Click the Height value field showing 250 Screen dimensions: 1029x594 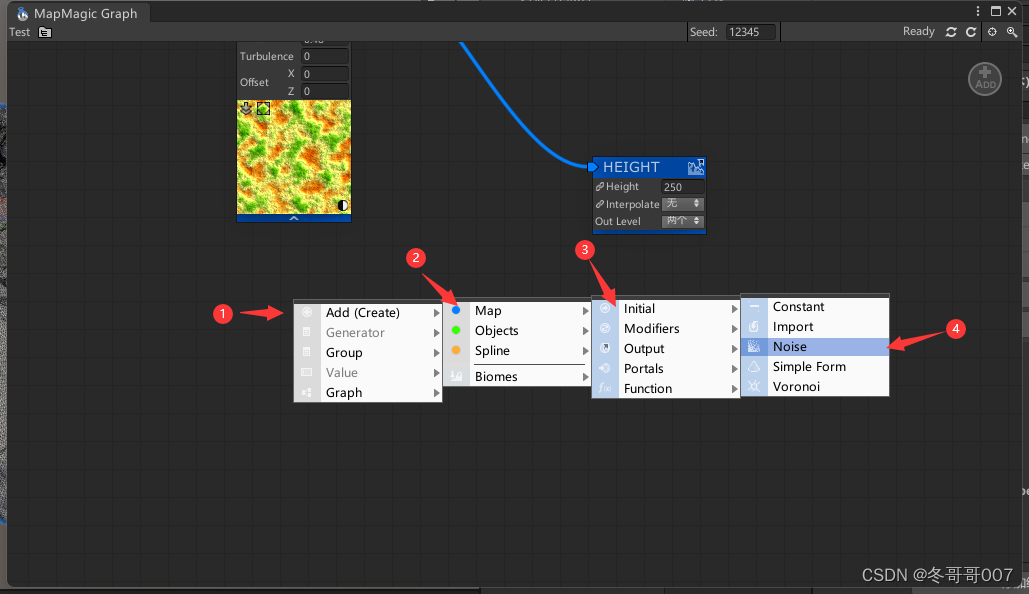[681, 186]
